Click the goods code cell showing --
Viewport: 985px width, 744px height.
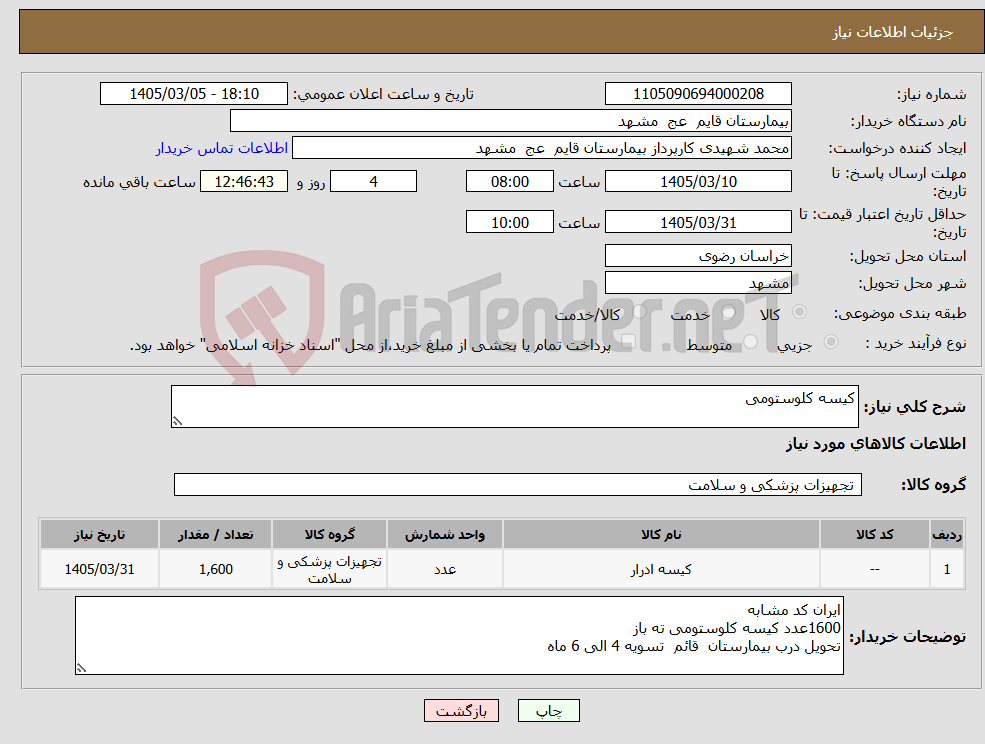(x=874, y=569)
